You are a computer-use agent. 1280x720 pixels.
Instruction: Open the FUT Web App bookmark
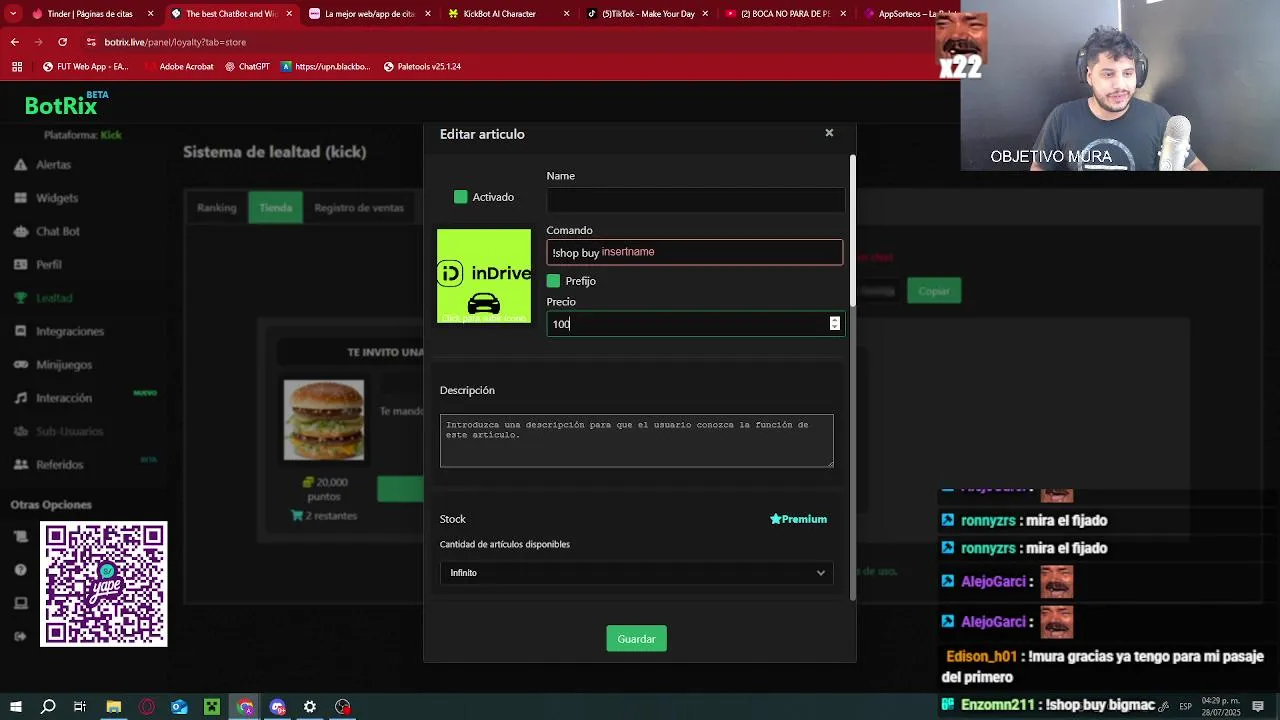[x=86, y=67]
